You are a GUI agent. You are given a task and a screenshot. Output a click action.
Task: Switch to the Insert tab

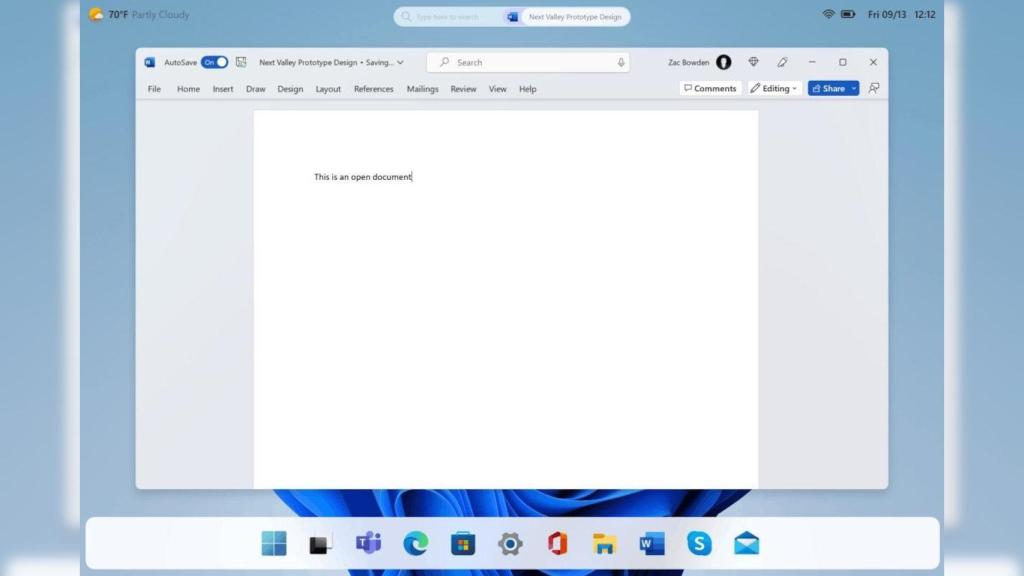[x=223, y=89]
